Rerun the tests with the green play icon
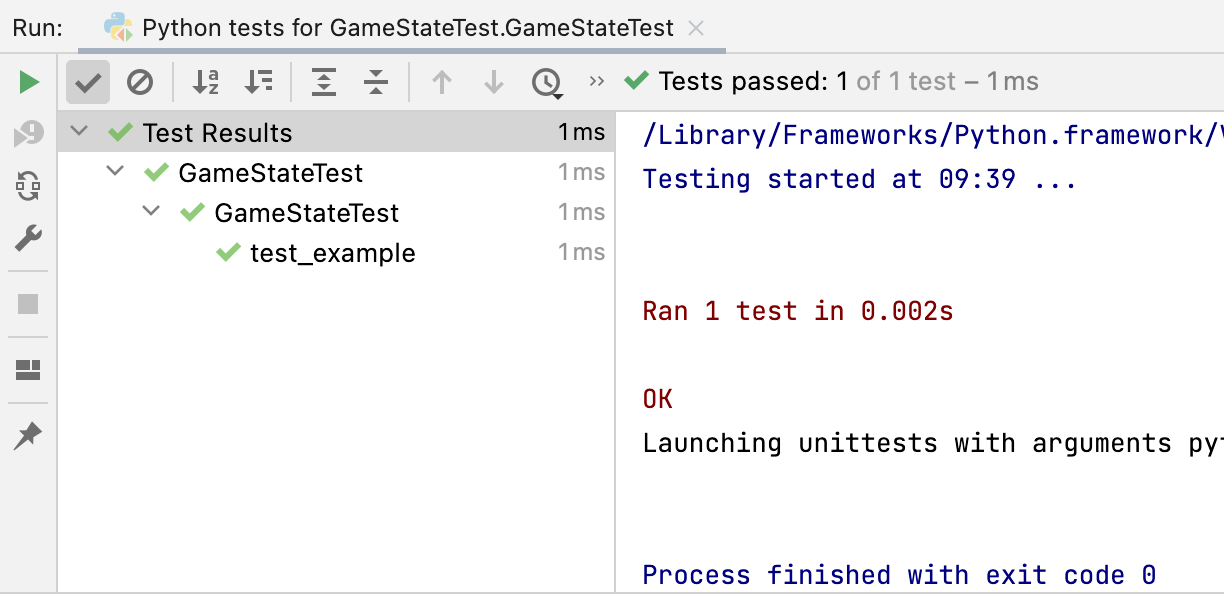1224x594 pixels. [x=29, y=82]
